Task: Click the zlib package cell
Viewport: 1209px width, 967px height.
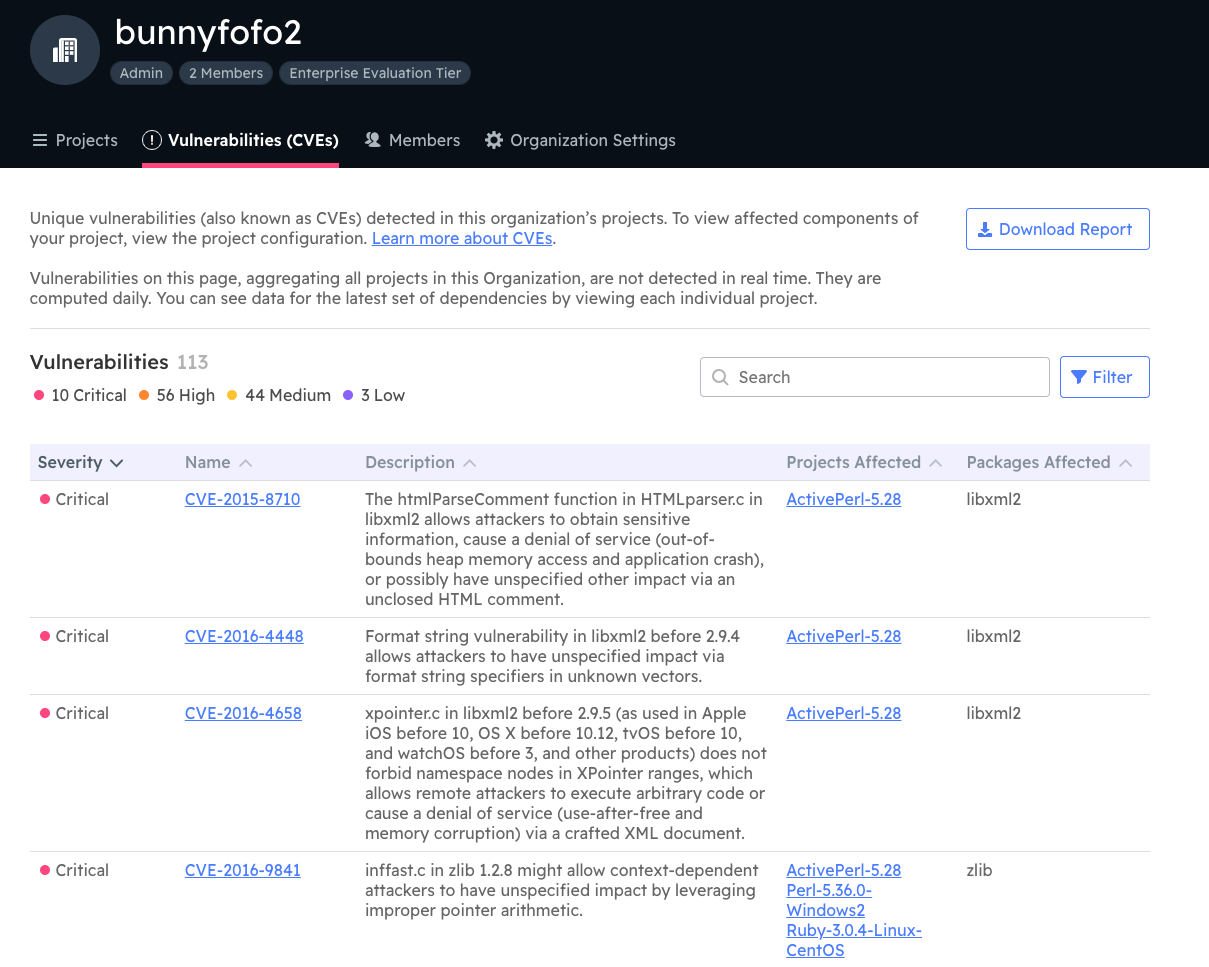Action: pyautogui.click(x=979, y=870)
